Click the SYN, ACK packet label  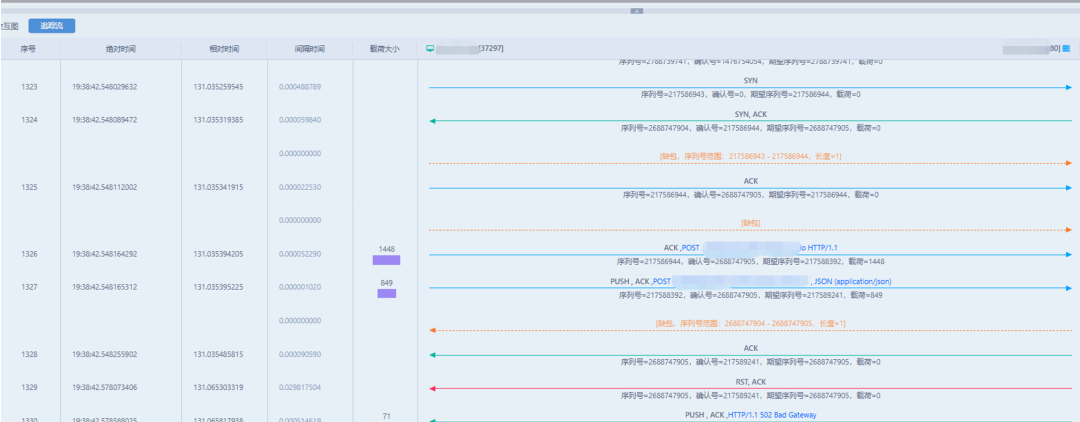751,114
